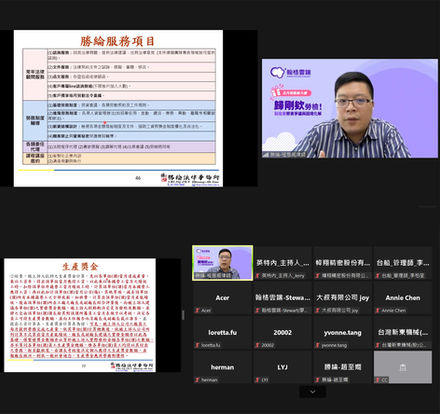Click the muted mic icon on herman's tile
The height and width of the screenshot is (414, 440).
[197, 380]
